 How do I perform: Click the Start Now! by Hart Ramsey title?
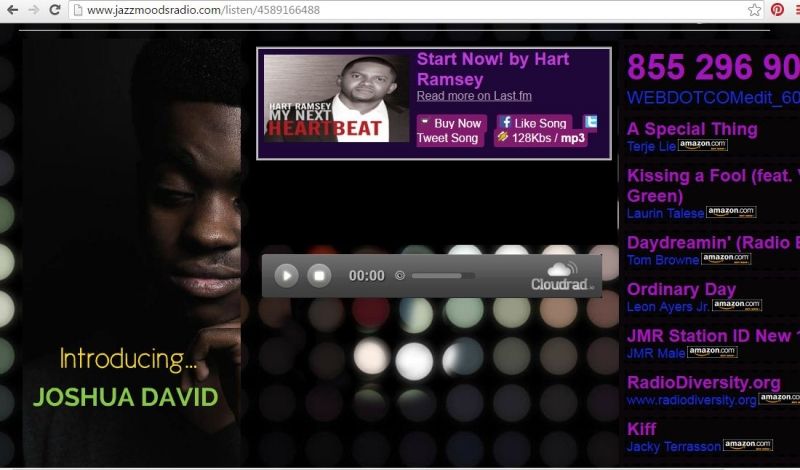coord(493,69)
